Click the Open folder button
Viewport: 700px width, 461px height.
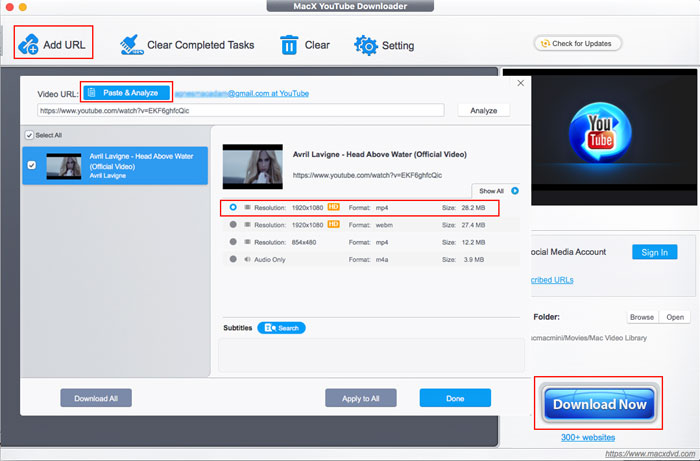pos(675,317)
